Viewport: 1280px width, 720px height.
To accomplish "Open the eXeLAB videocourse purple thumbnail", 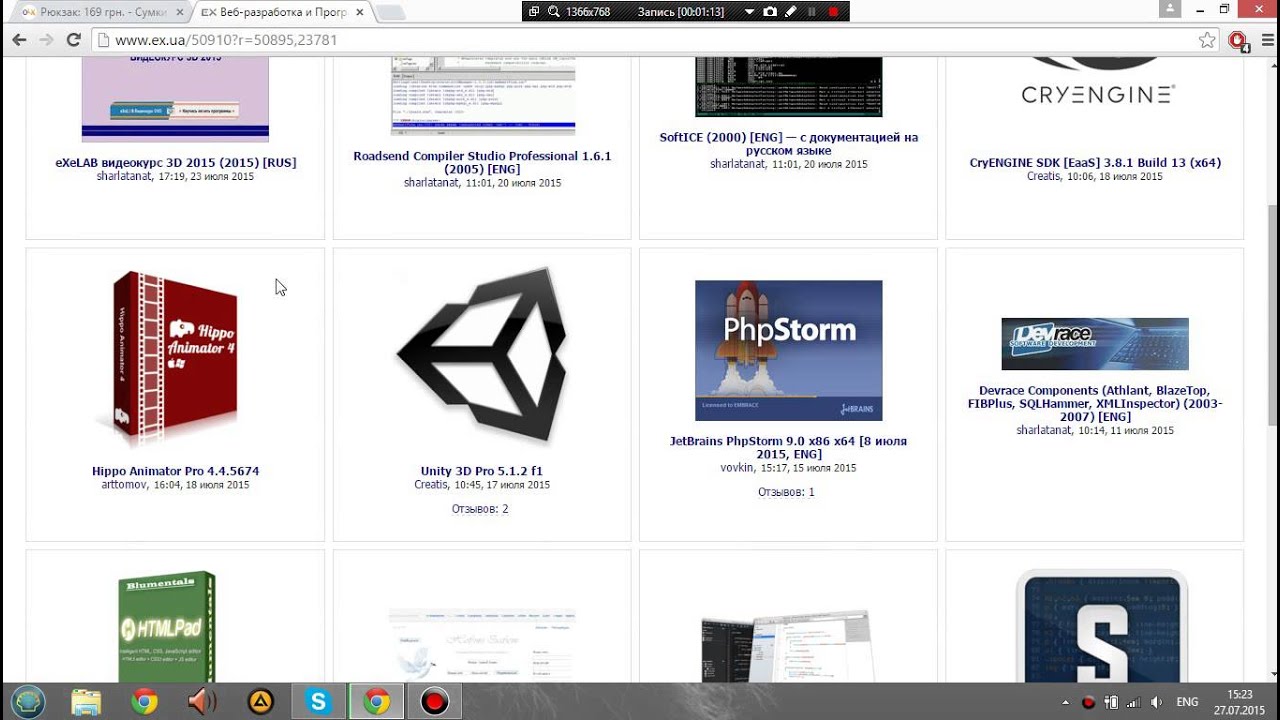I will pyautogui.click(x=175, y=100).
